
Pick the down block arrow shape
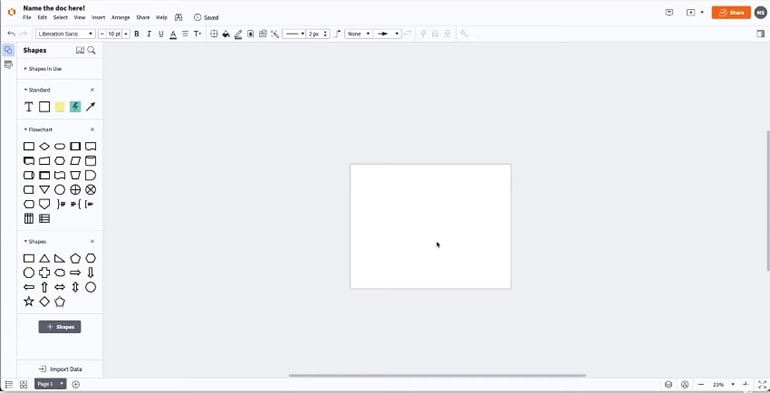[90, 273]
